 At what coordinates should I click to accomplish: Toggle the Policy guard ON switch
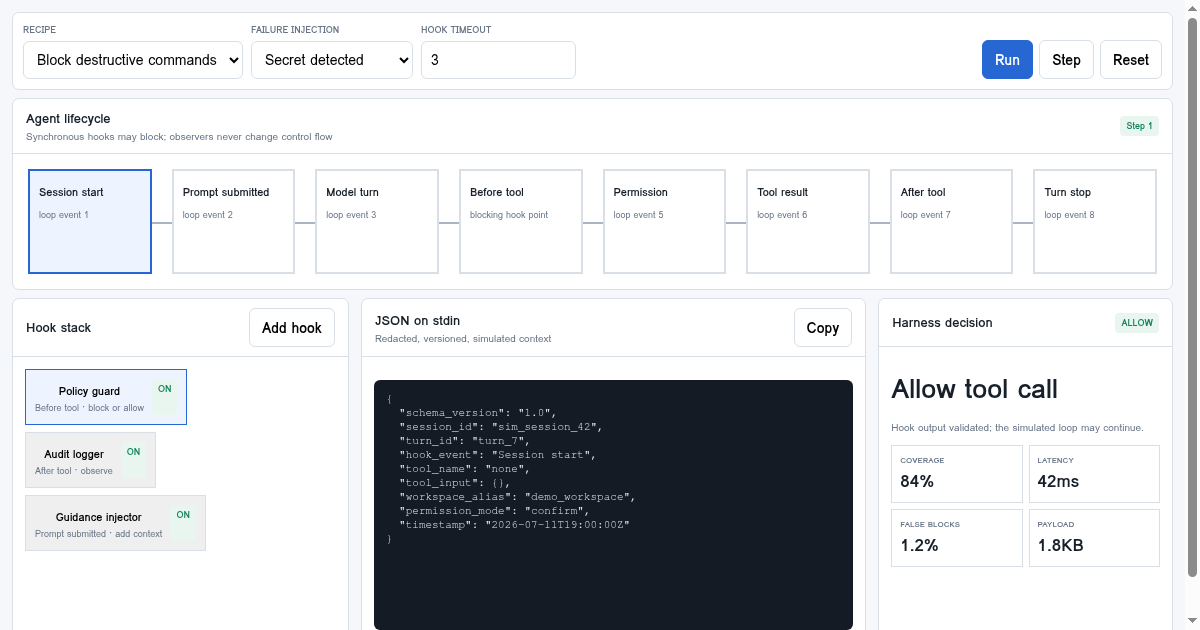(164, 397)
